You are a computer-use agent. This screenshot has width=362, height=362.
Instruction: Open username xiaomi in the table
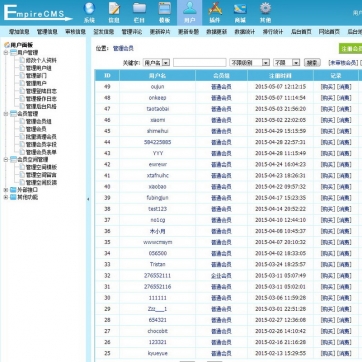[x=157, y=120]
